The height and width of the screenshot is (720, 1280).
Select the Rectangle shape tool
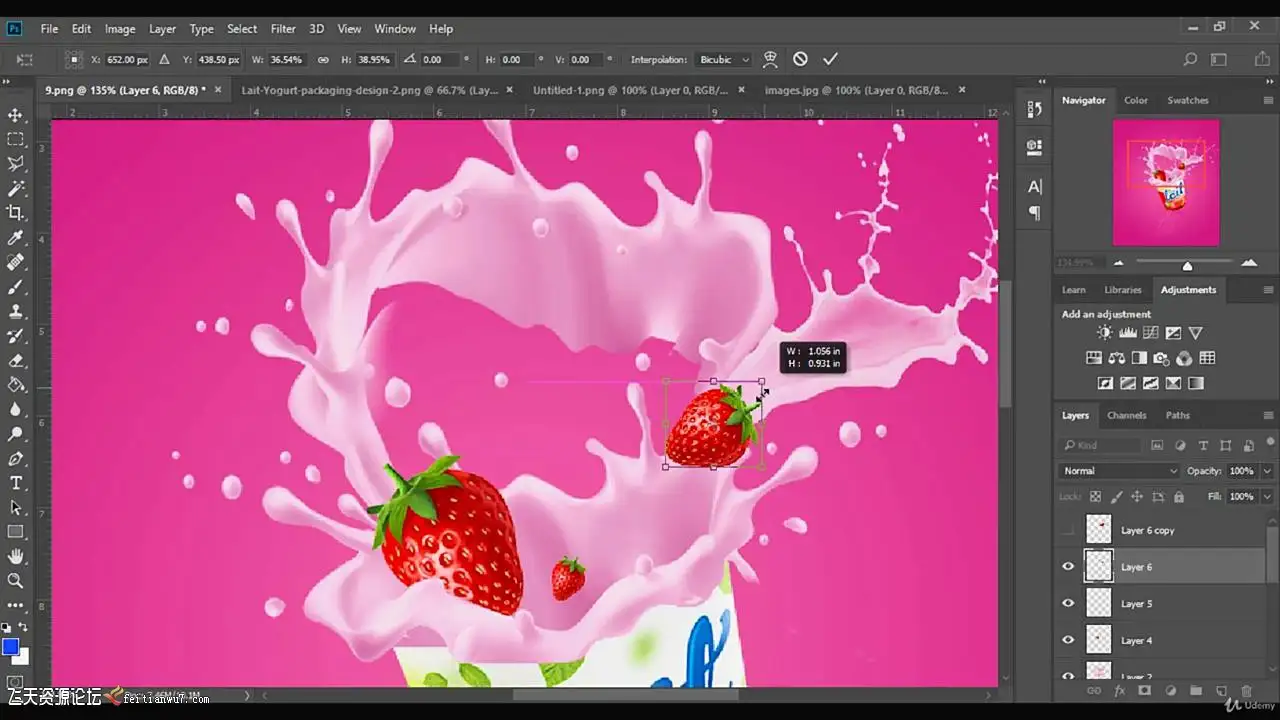tap(16, 532)
